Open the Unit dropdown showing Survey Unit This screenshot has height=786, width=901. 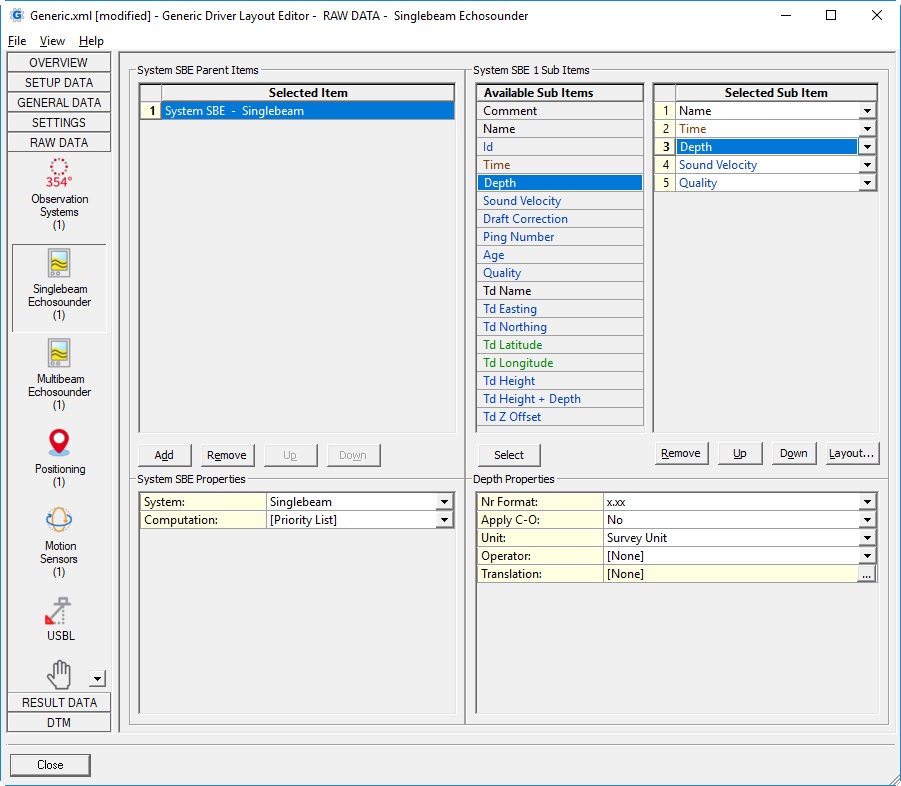pyautogui.click(x=867, y=538)
